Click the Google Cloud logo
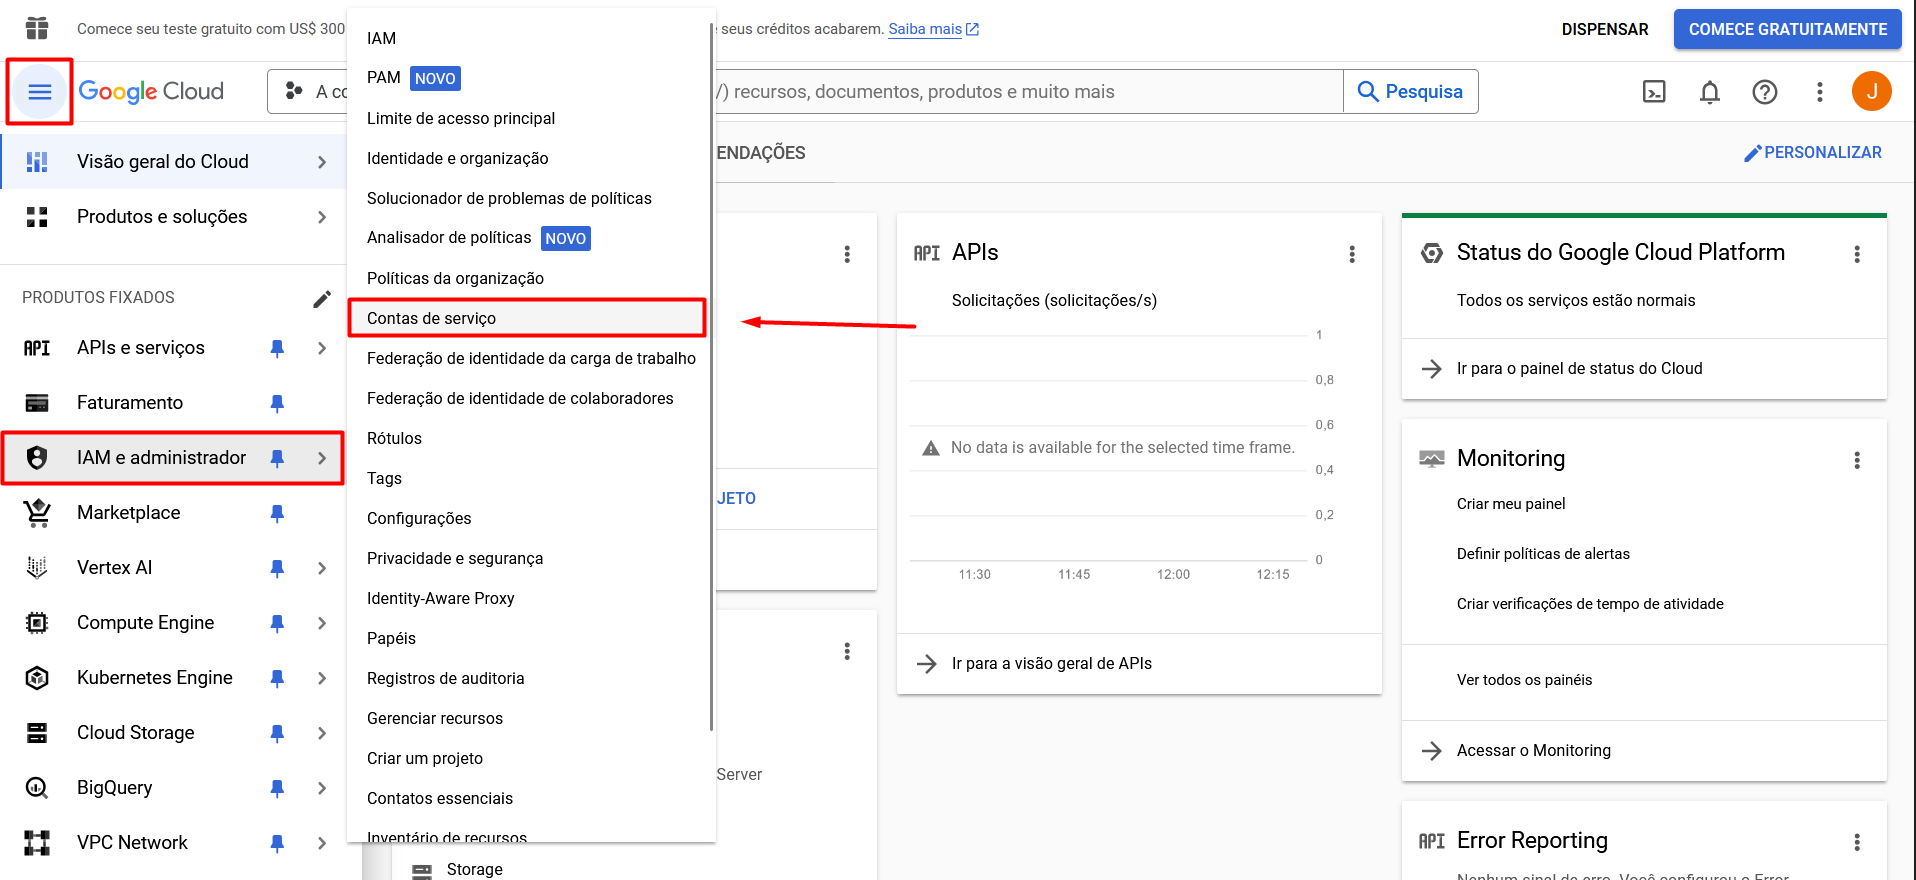Screen dimensions: 1916x880 (x=151, y=91)
